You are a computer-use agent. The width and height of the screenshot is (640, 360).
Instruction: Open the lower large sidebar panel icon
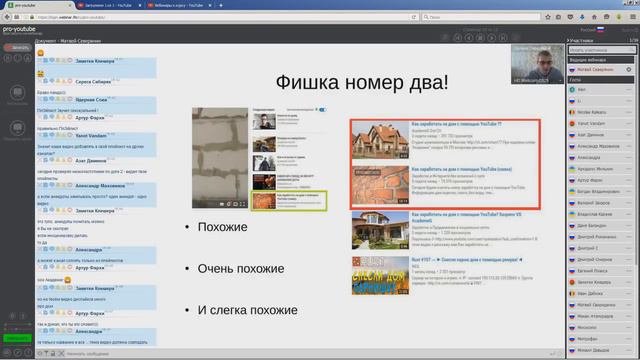[17, 128]
